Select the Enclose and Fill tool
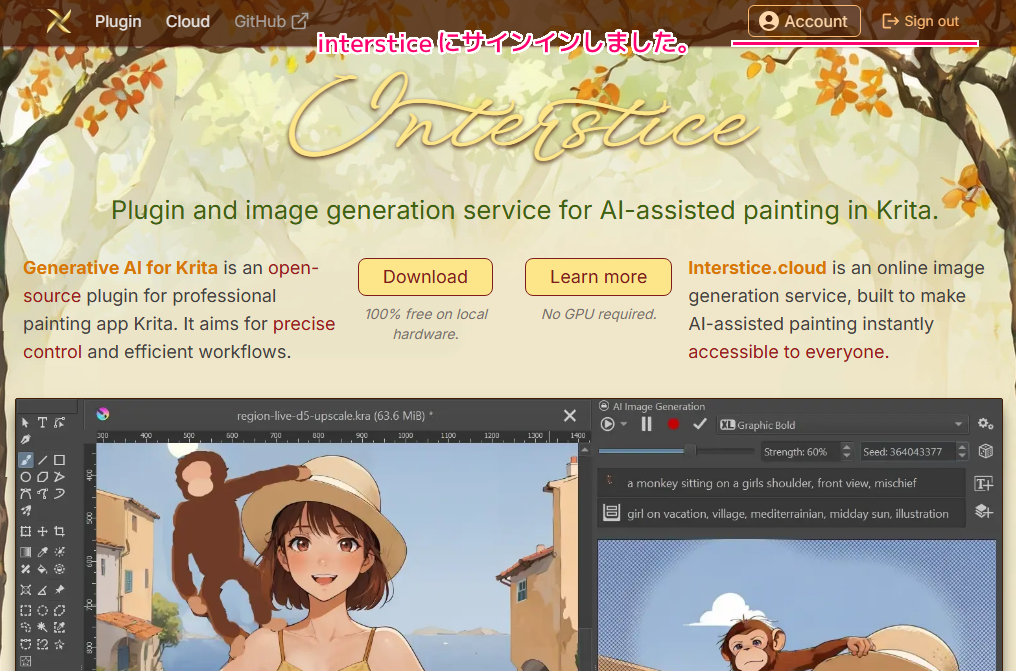 point(59,569)
